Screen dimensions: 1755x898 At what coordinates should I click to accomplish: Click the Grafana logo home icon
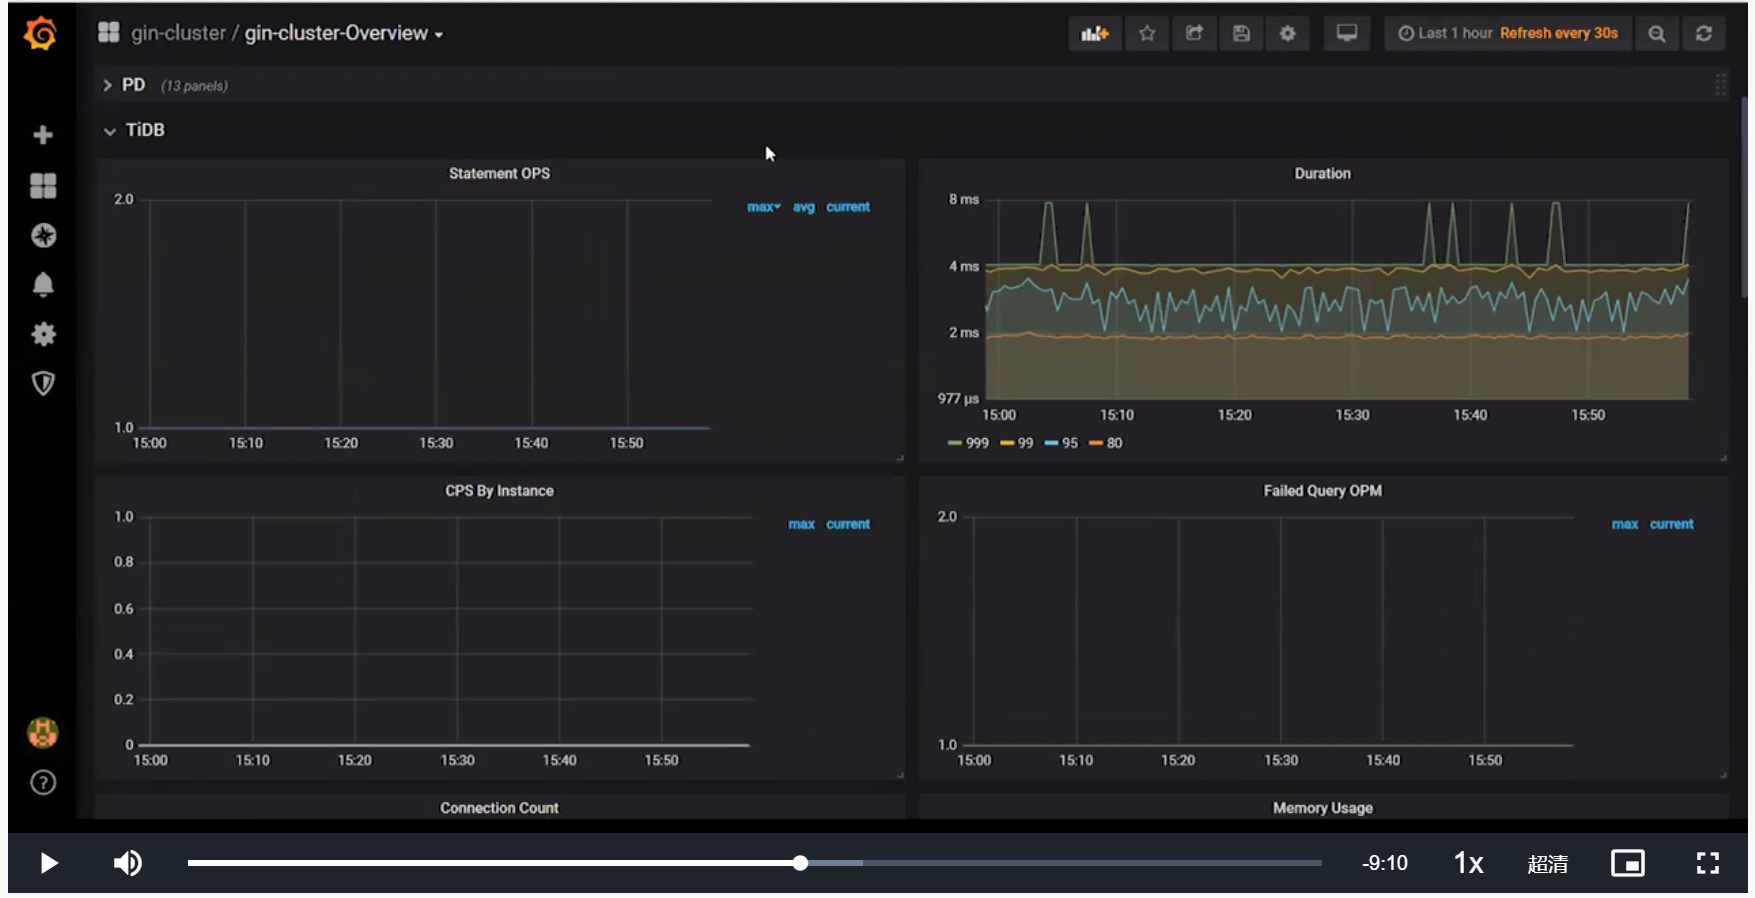(41, 34)
